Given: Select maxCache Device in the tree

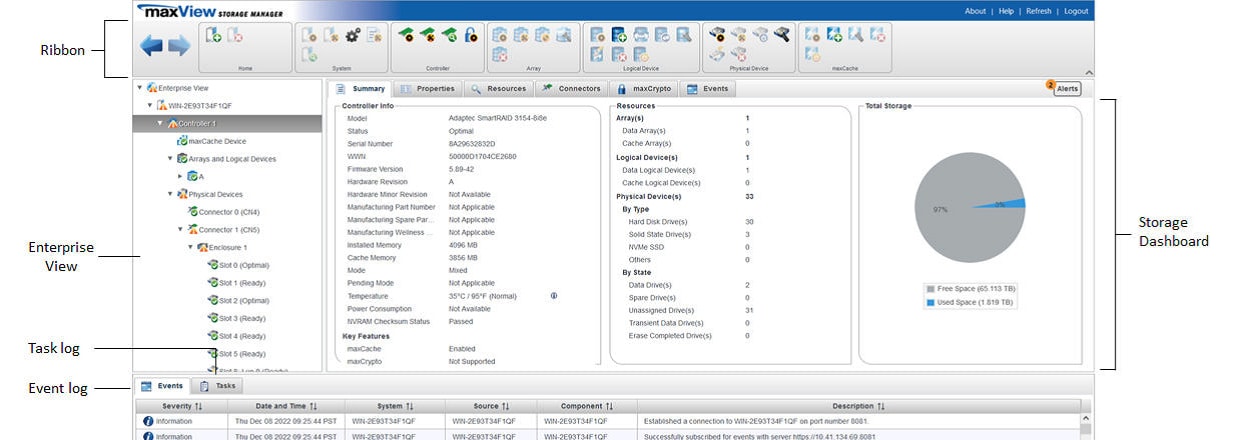Looking at the screenshot, I should click(210, 141).
